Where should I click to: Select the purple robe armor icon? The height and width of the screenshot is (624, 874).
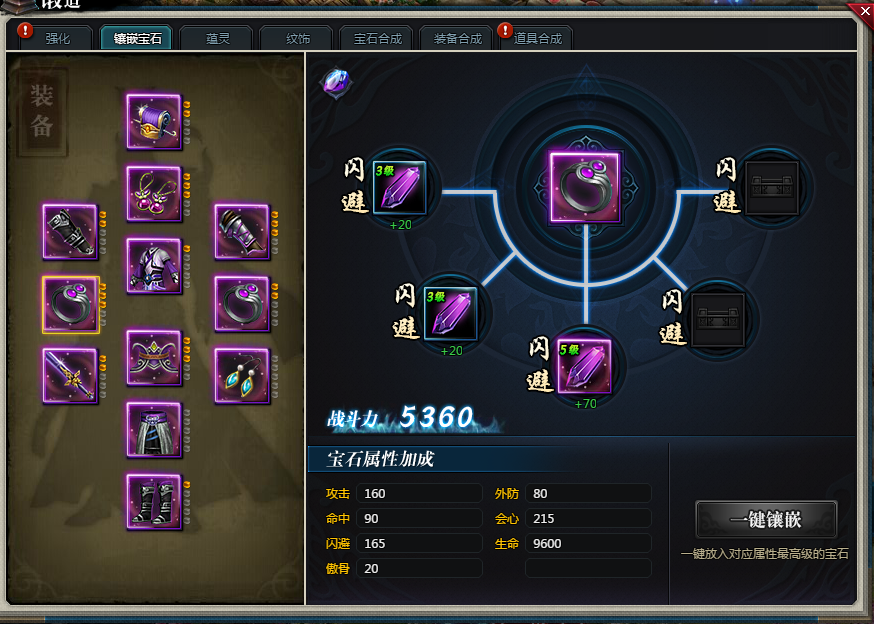tap(154, 266)
